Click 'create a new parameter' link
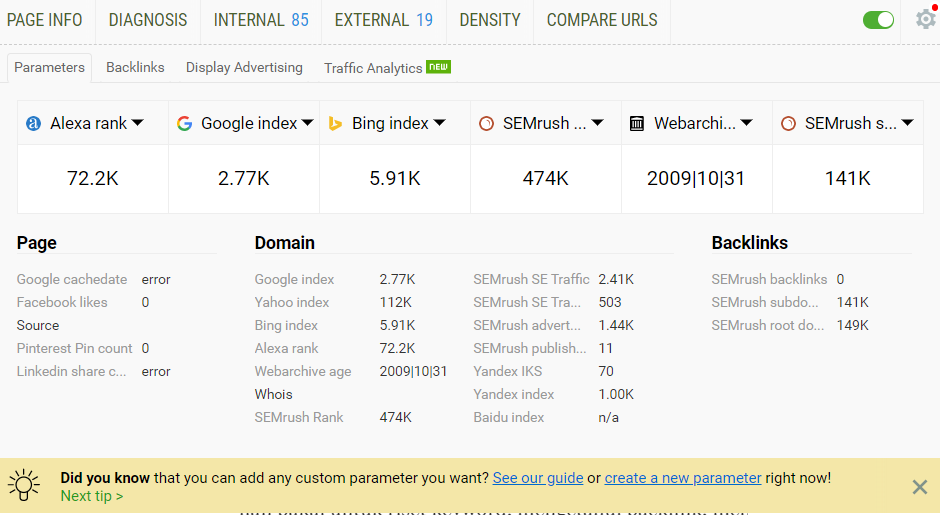 click(683, 478)
